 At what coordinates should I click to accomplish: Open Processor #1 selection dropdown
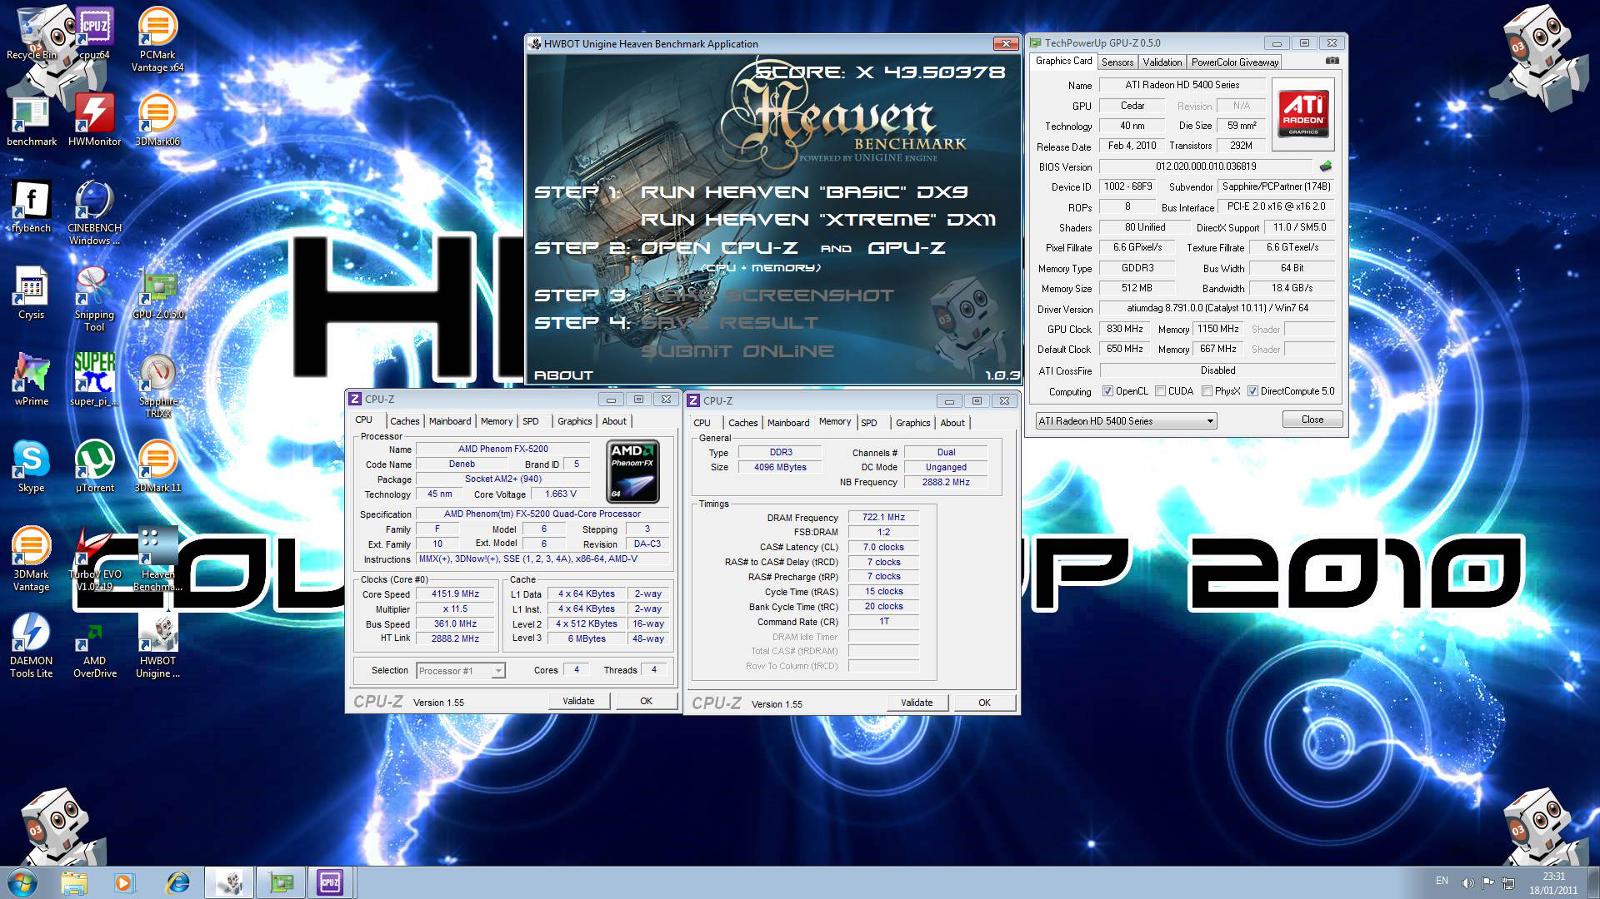click(461, 671)
